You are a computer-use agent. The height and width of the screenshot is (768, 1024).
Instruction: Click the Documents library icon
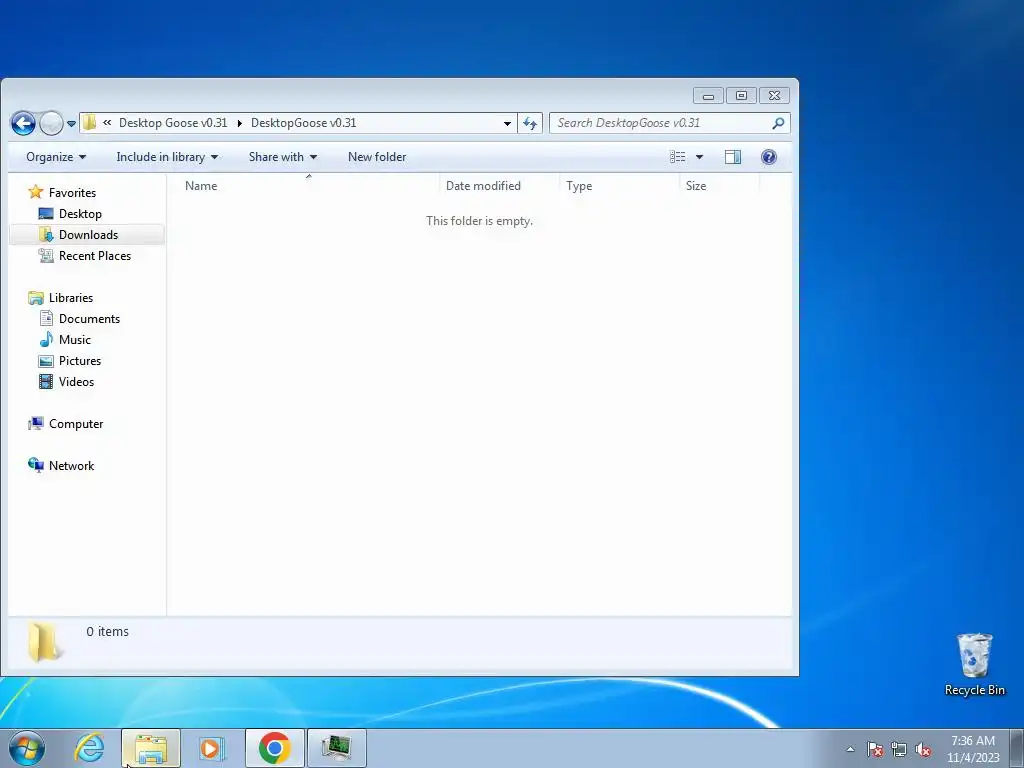tap(46, 319)
